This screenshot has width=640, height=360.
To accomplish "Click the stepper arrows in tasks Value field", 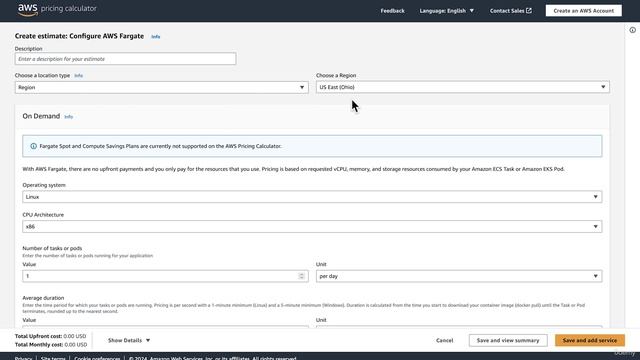I will 301,276.
